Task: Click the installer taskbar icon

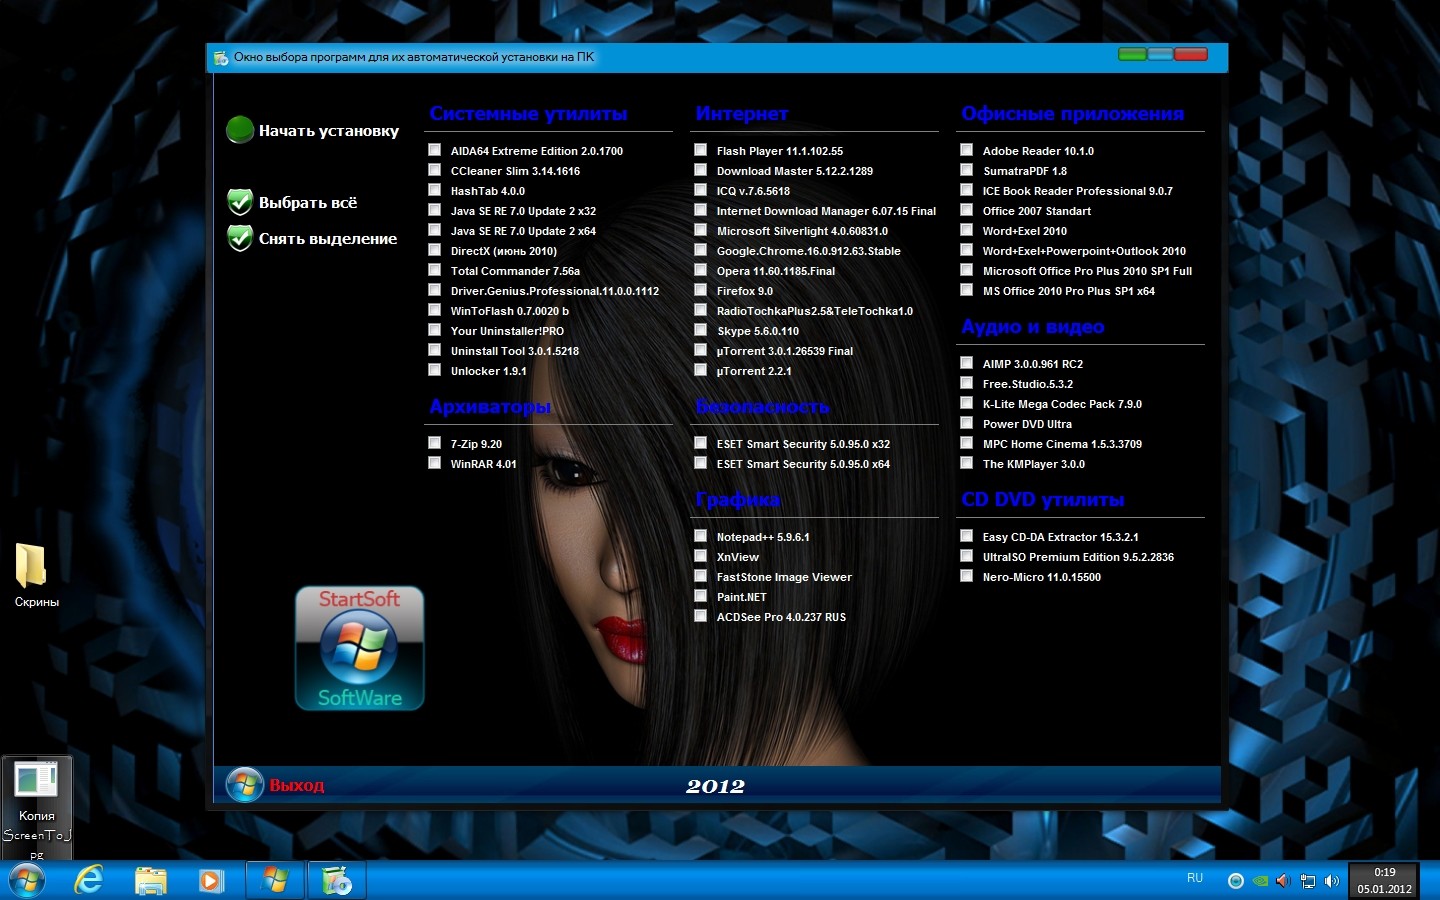Action: pos(337,880)
